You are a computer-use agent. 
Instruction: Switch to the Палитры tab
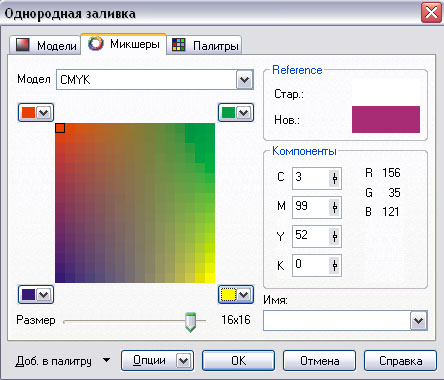coord(204,45)
